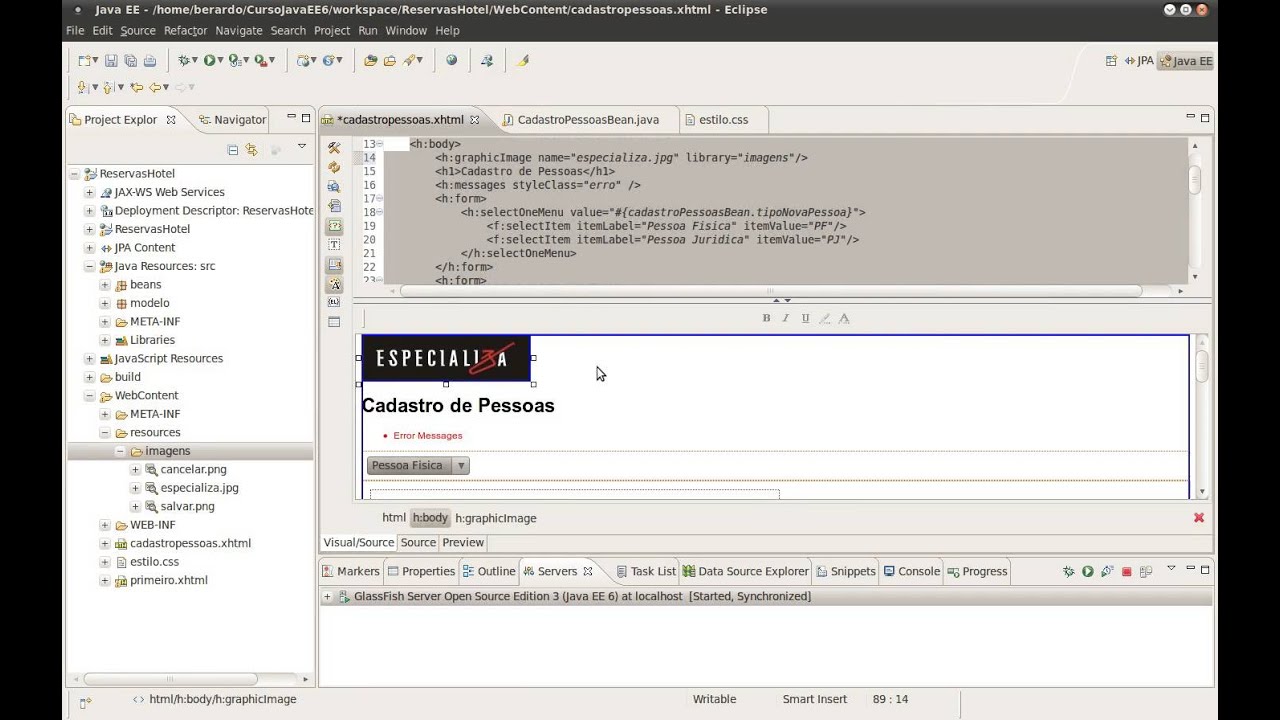Start the server in debug mode icon
Screen dimensions: 1280x720
[x=1068, y=572]
